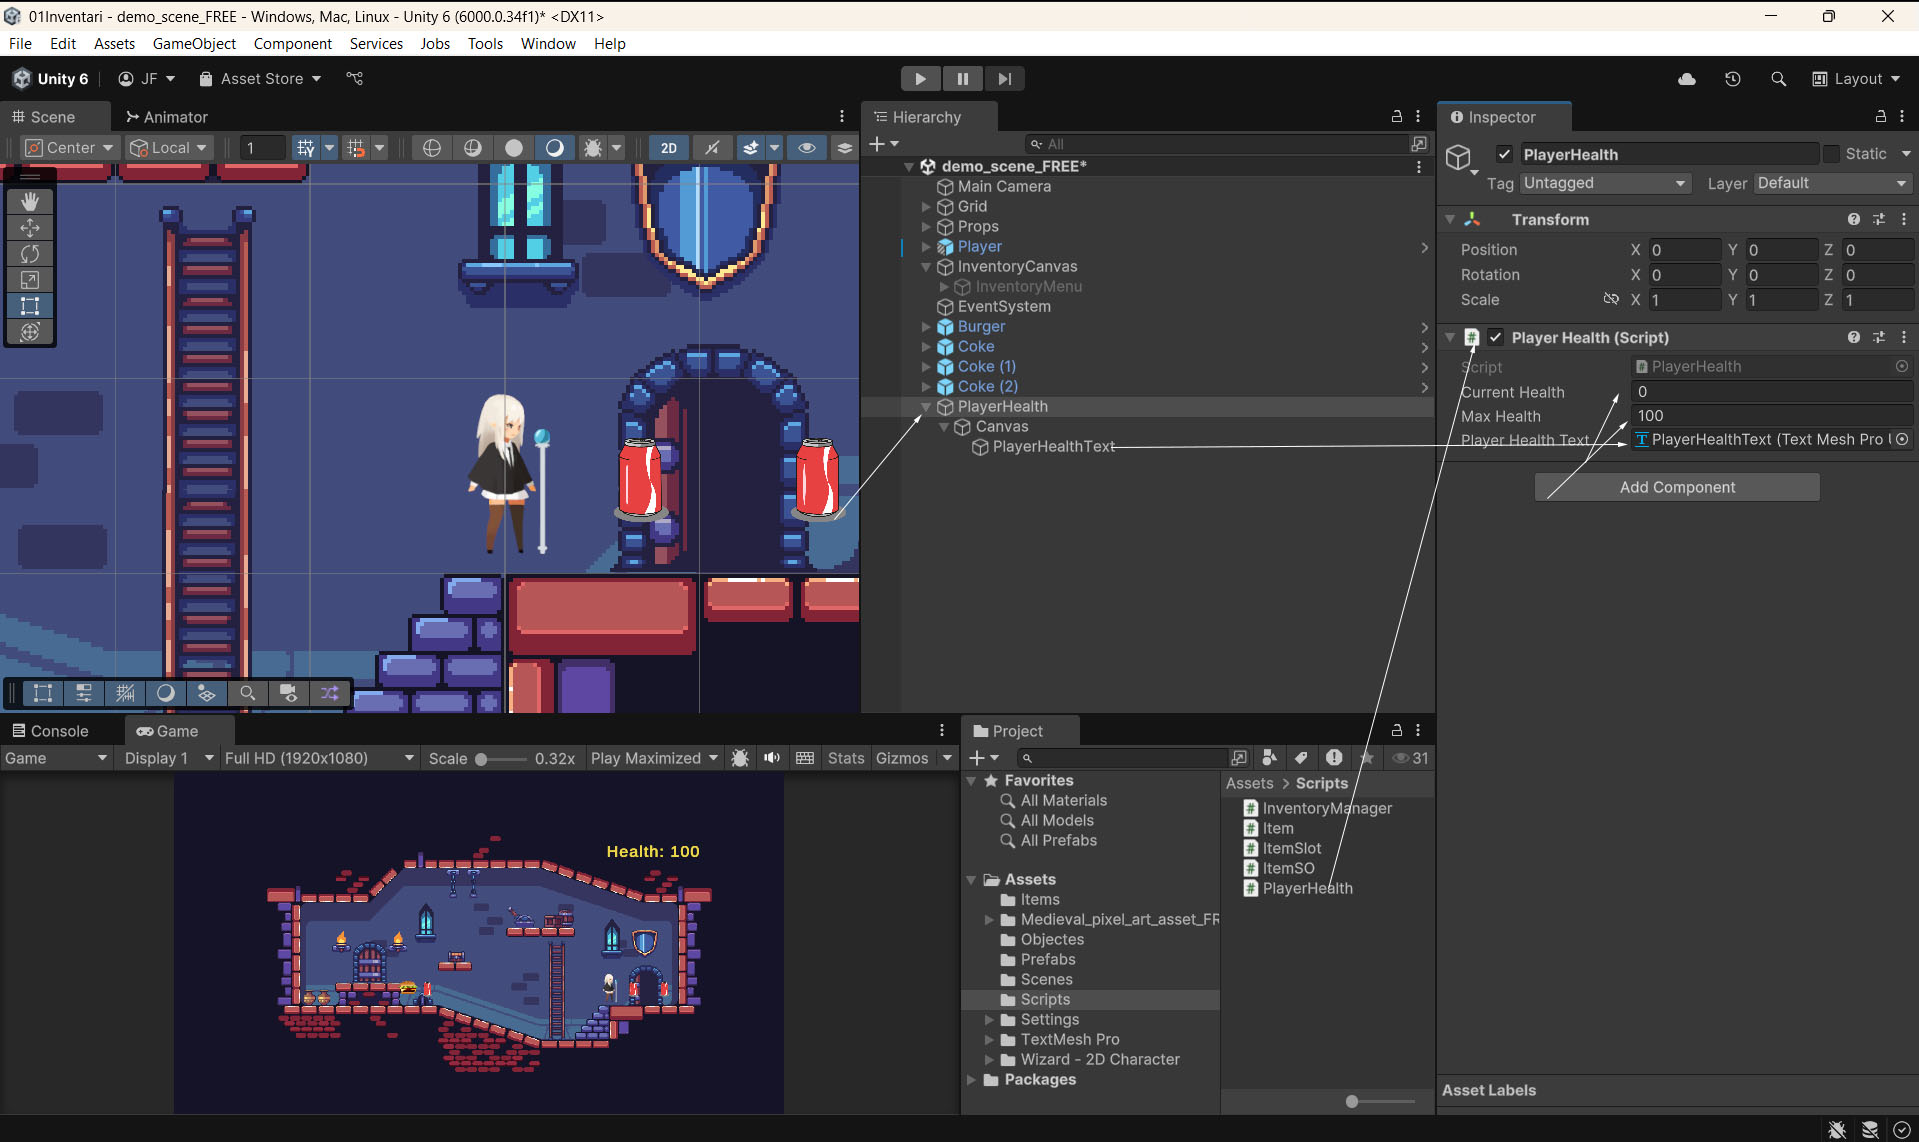Adjust the Game view Scale slider
This screenshot has width=1919, height=1142.
(481, 759)
